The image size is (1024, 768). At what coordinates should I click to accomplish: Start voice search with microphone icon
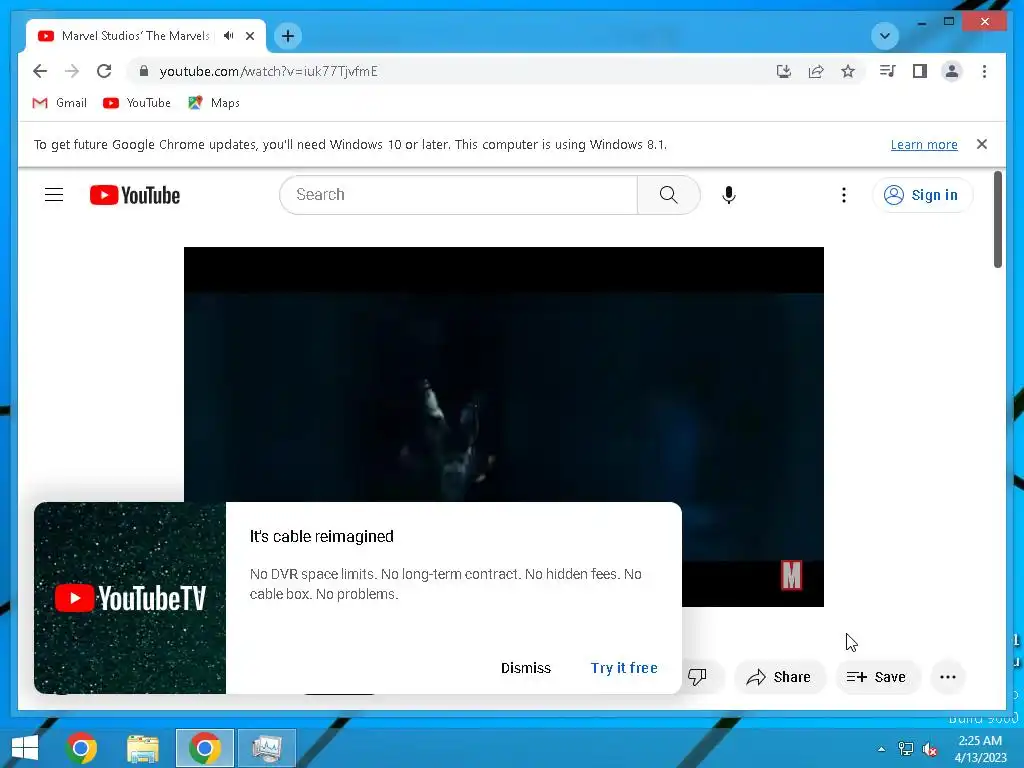click(x=729, y=195)
